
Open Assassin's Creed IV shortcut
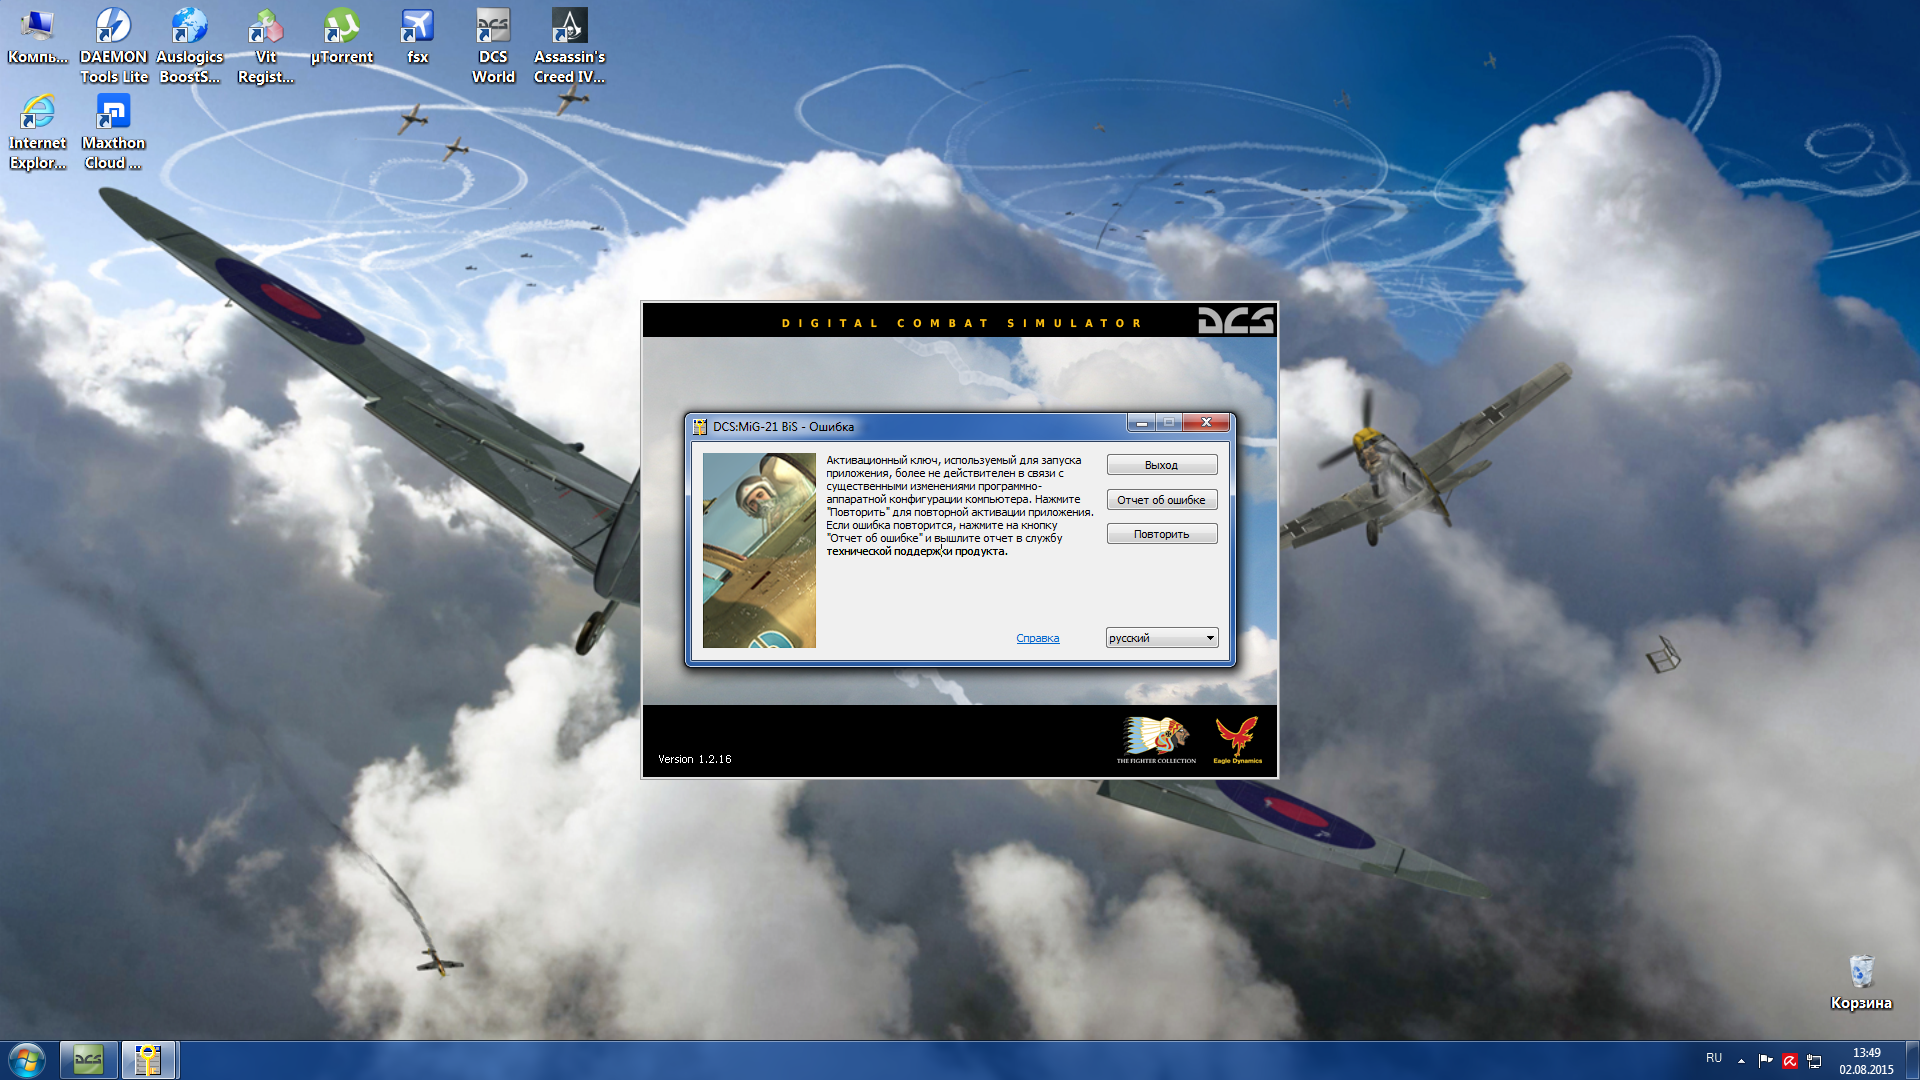tap(570, 46)
